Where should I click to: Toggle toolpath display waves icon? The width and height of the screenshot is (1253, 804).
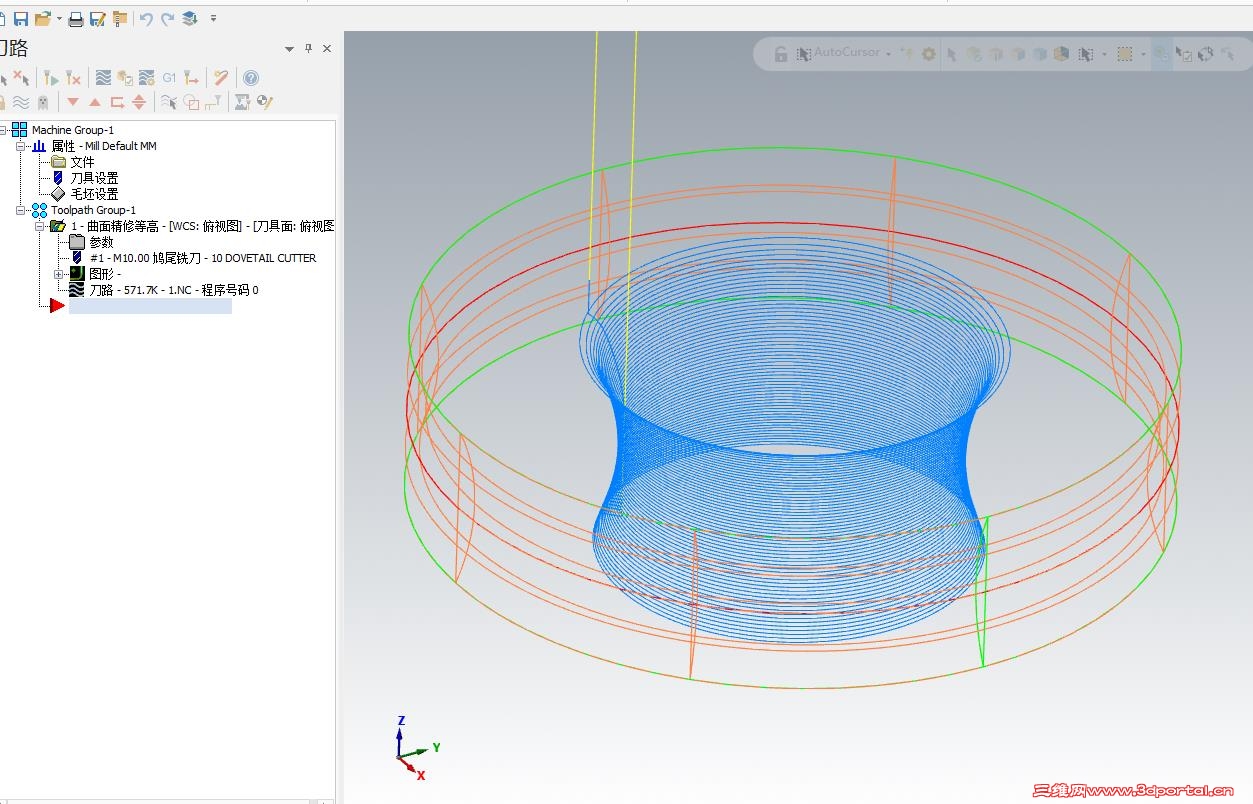click(x=21, y=102)
